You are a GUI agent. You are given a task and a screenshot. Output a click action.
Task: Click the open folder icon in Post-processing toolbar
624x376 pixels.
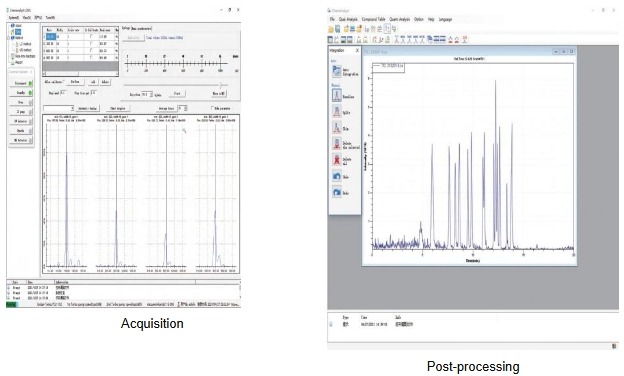click(x=331, y=29)
